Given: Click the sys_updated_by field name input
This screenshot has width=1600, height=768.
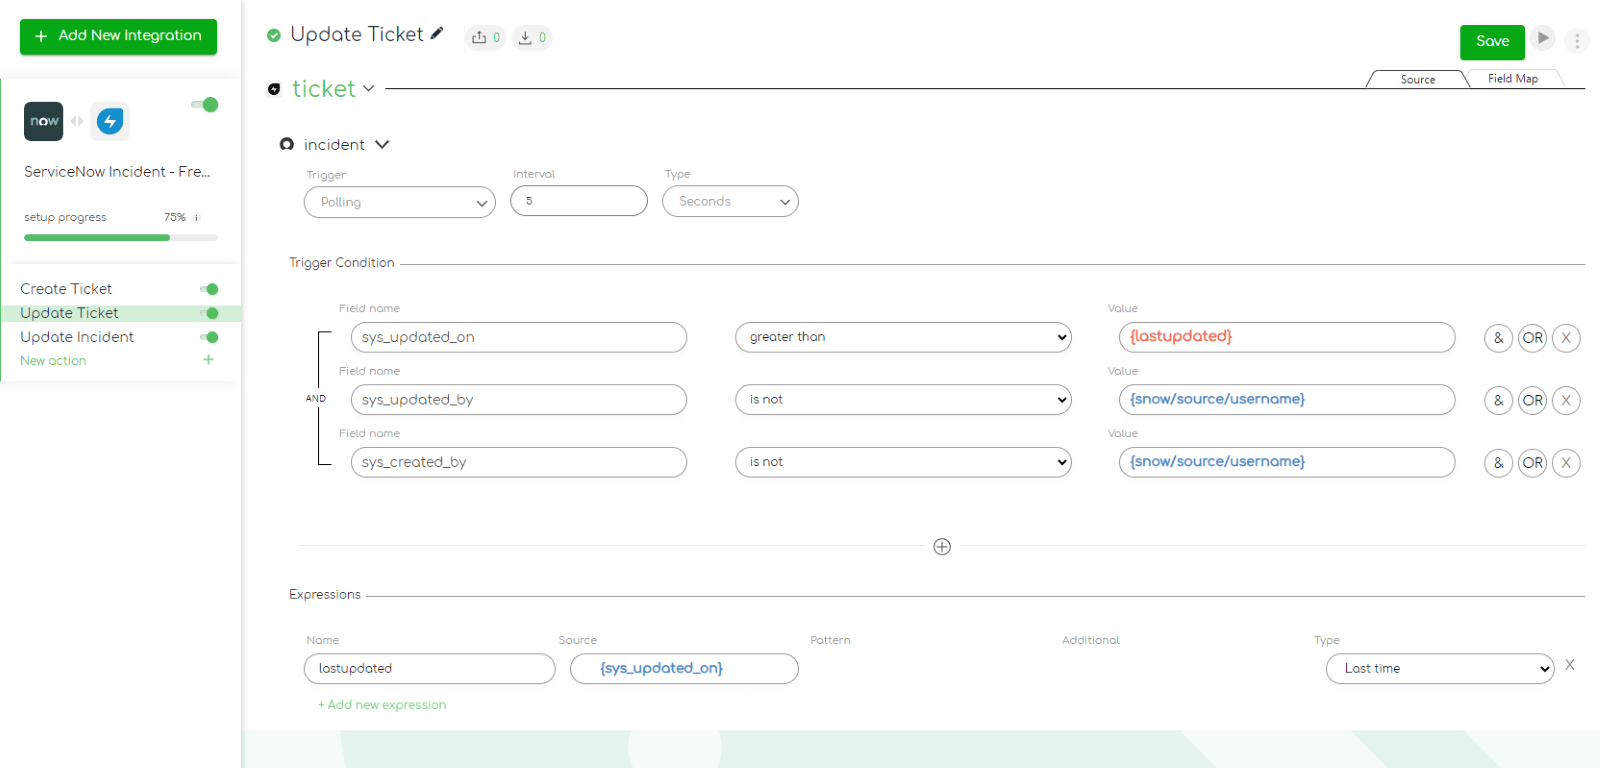Looking at the screenshot, I should tap(519, 400).
